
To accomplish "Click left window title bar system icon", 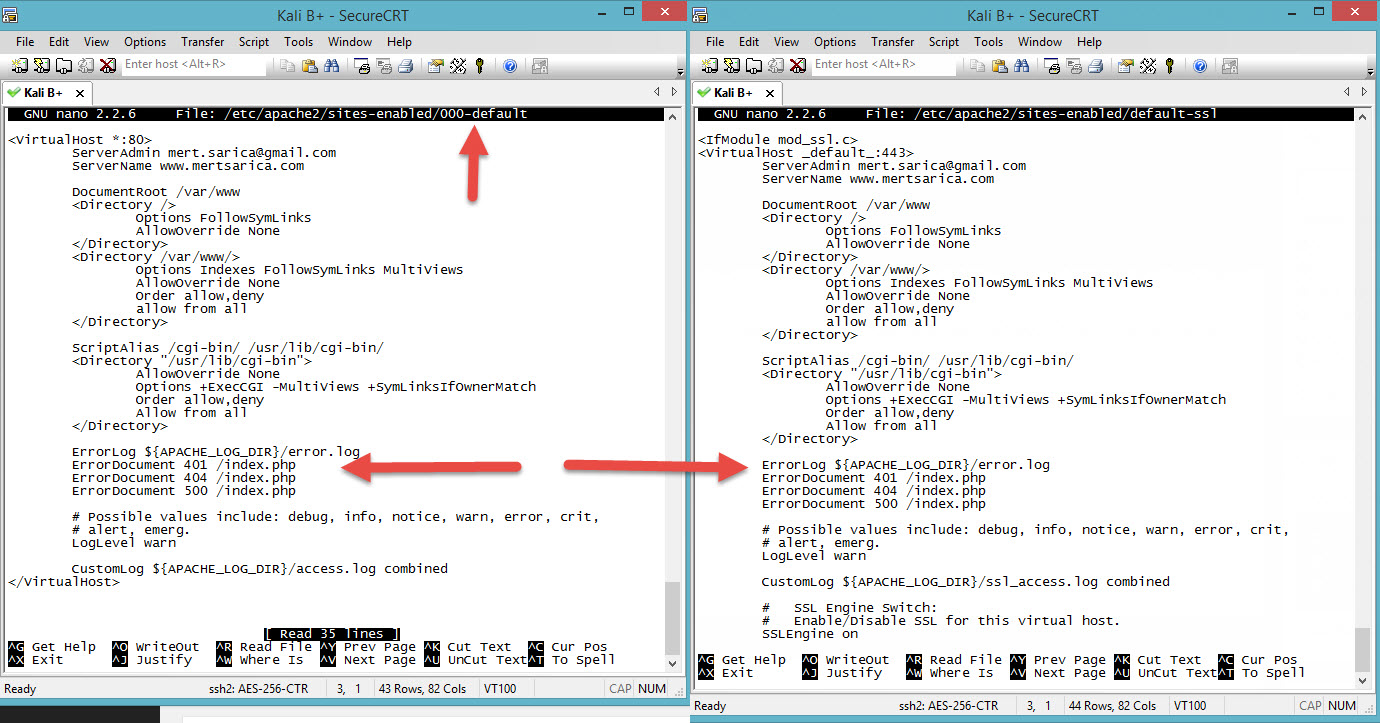I will click(11, 14).
